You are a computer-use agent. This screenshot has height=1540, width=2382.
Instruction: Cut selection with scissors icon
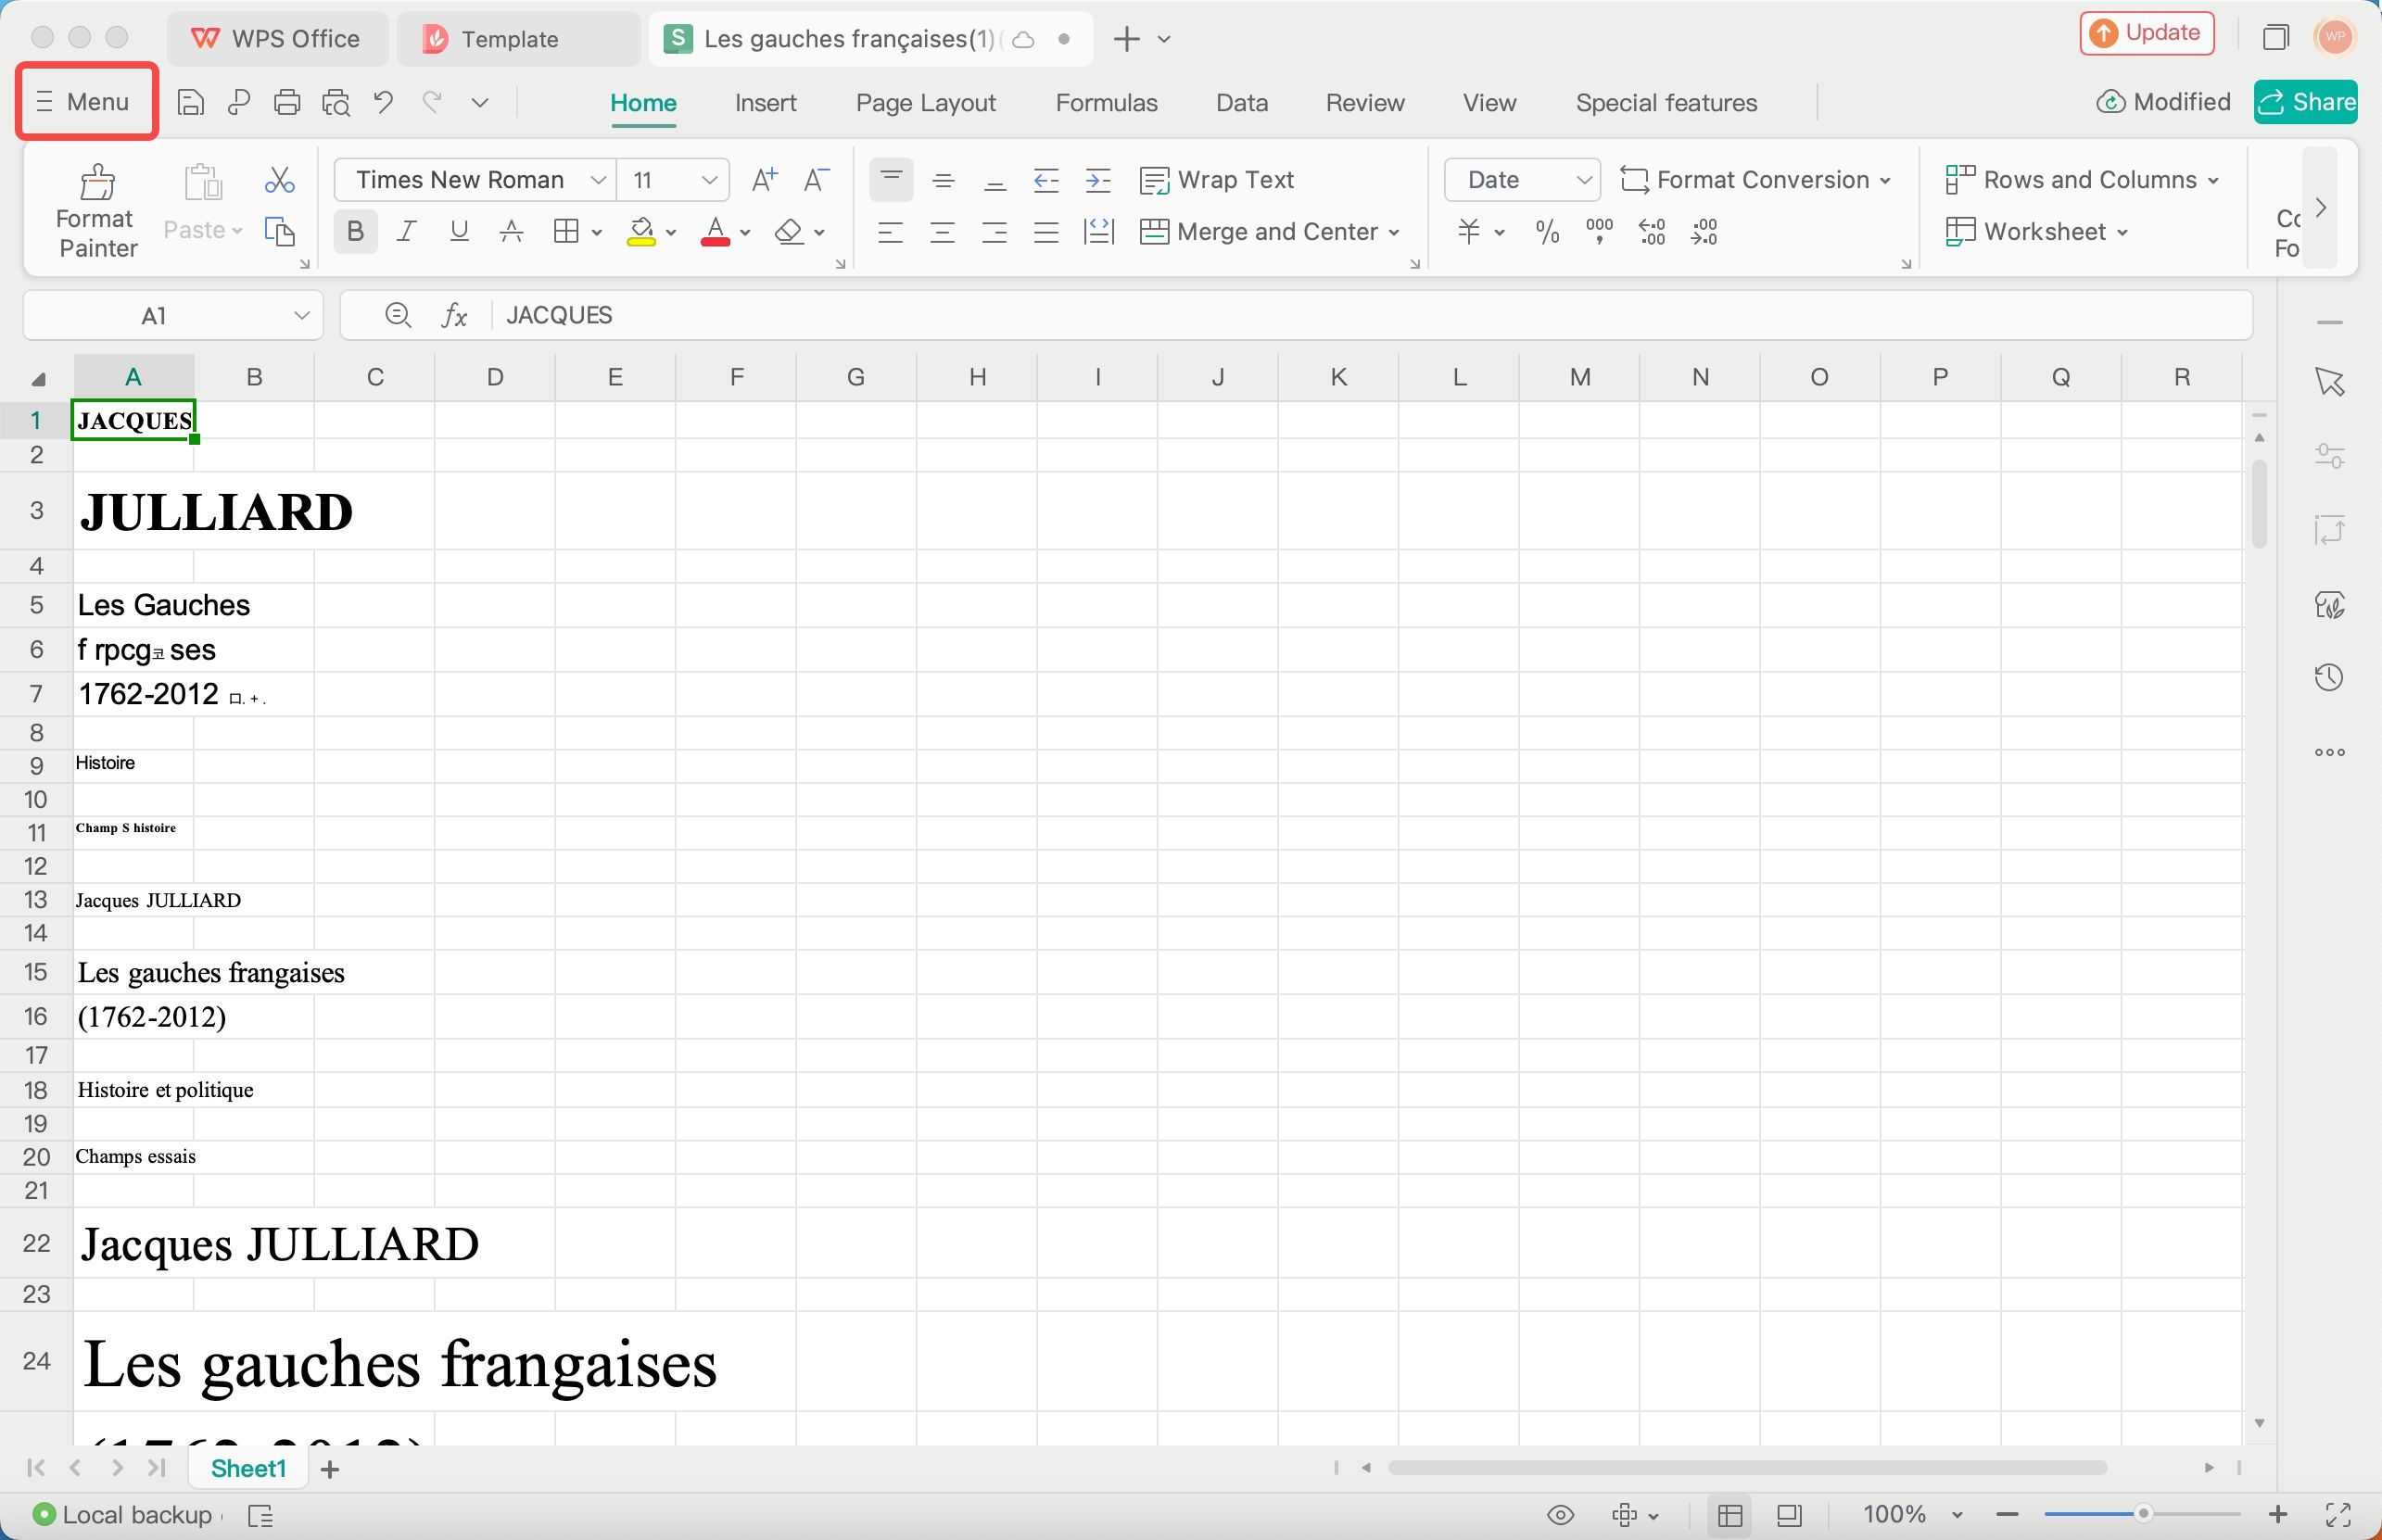coord(280,180)
